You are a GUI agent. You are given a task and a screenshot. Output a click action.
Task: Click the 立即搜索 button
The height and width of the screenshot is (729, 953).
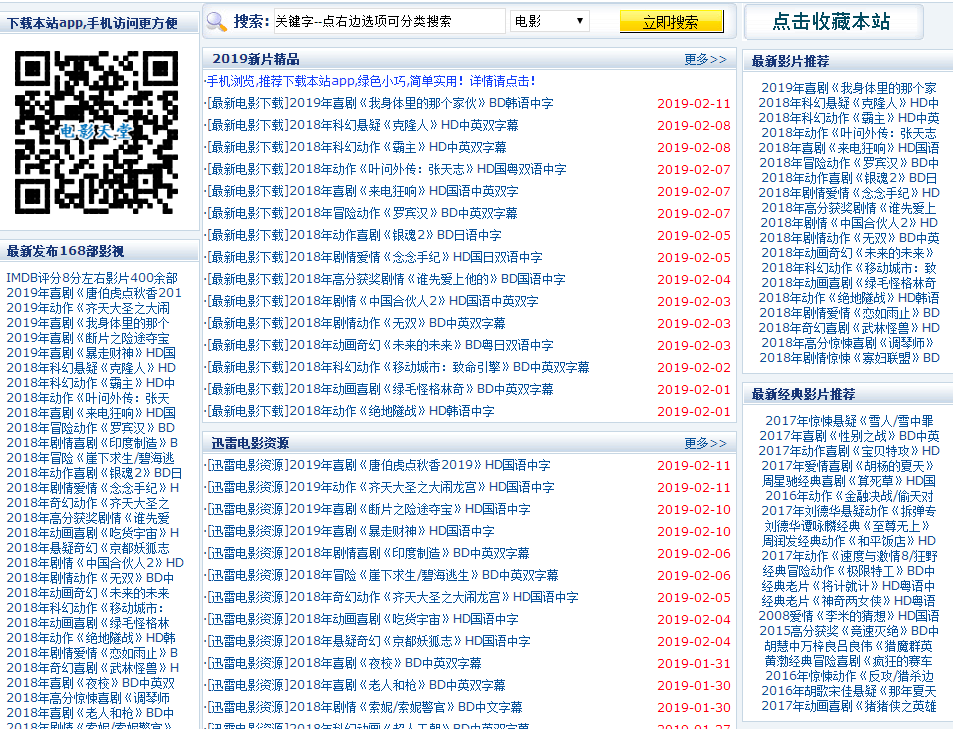672,22
